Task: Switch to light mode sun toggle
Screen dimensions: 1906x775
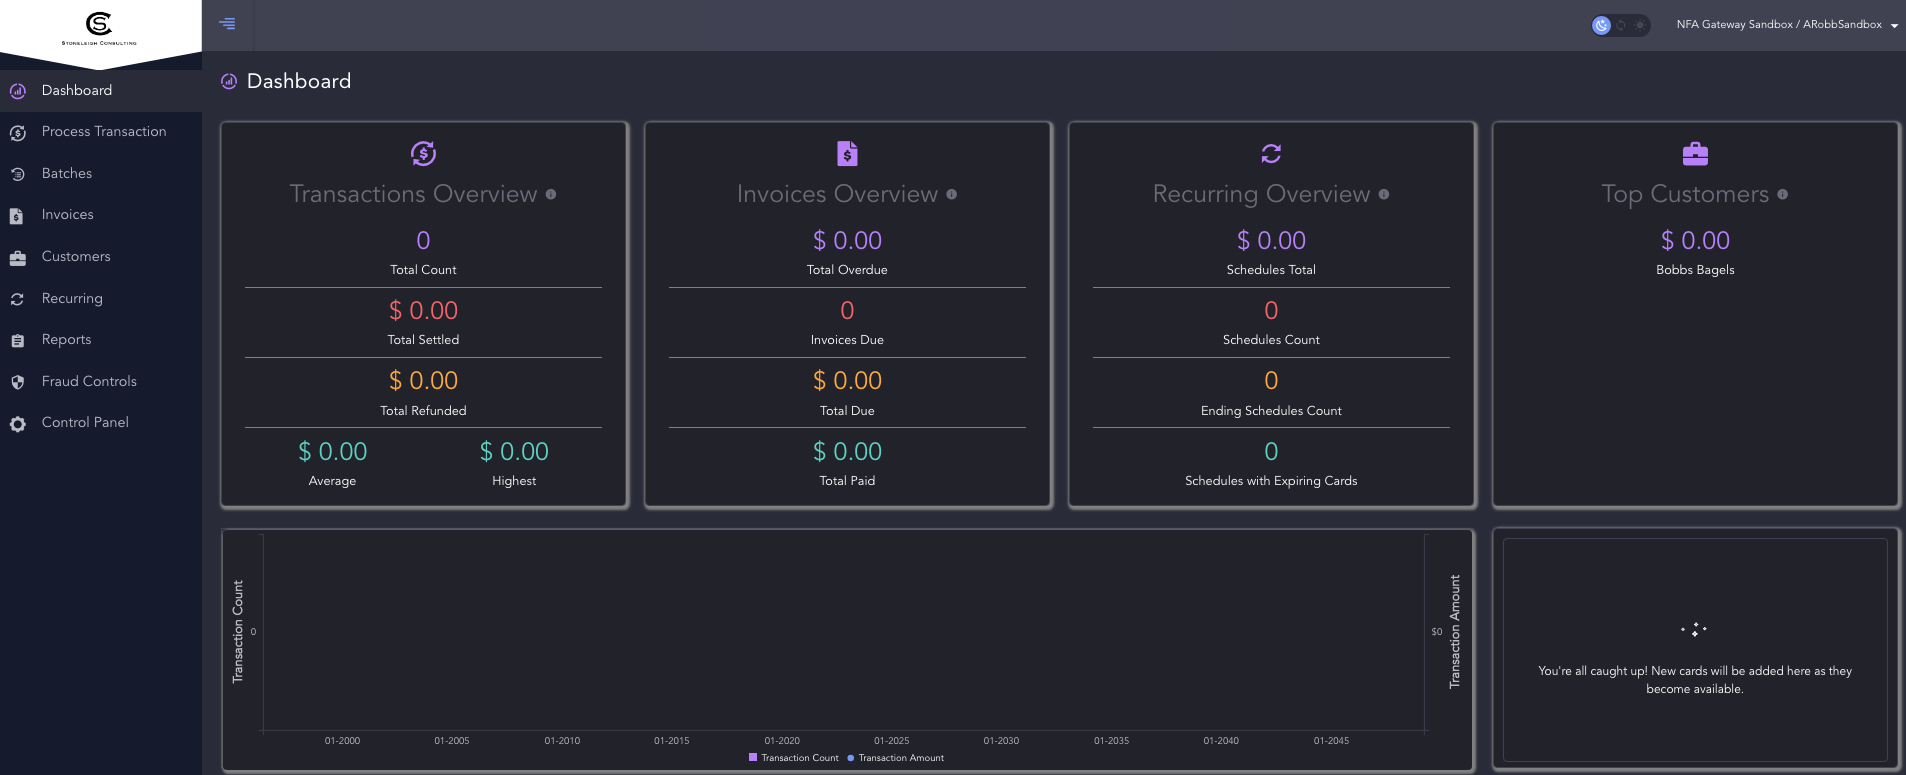Action: 1640,25
